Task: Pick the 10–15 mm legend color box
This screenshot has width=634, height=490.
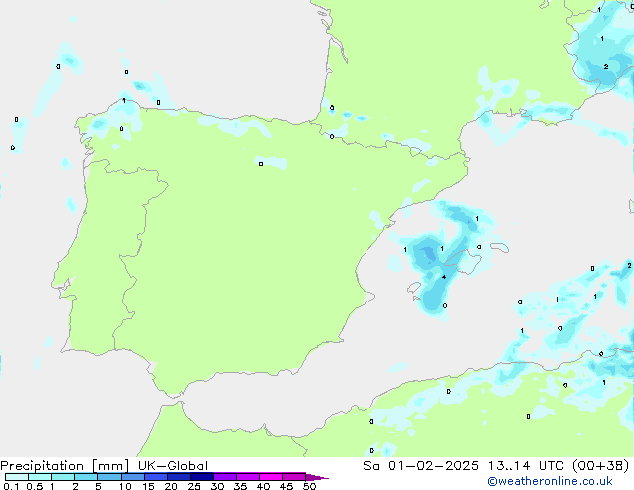Action: click(x=132, y=477)
